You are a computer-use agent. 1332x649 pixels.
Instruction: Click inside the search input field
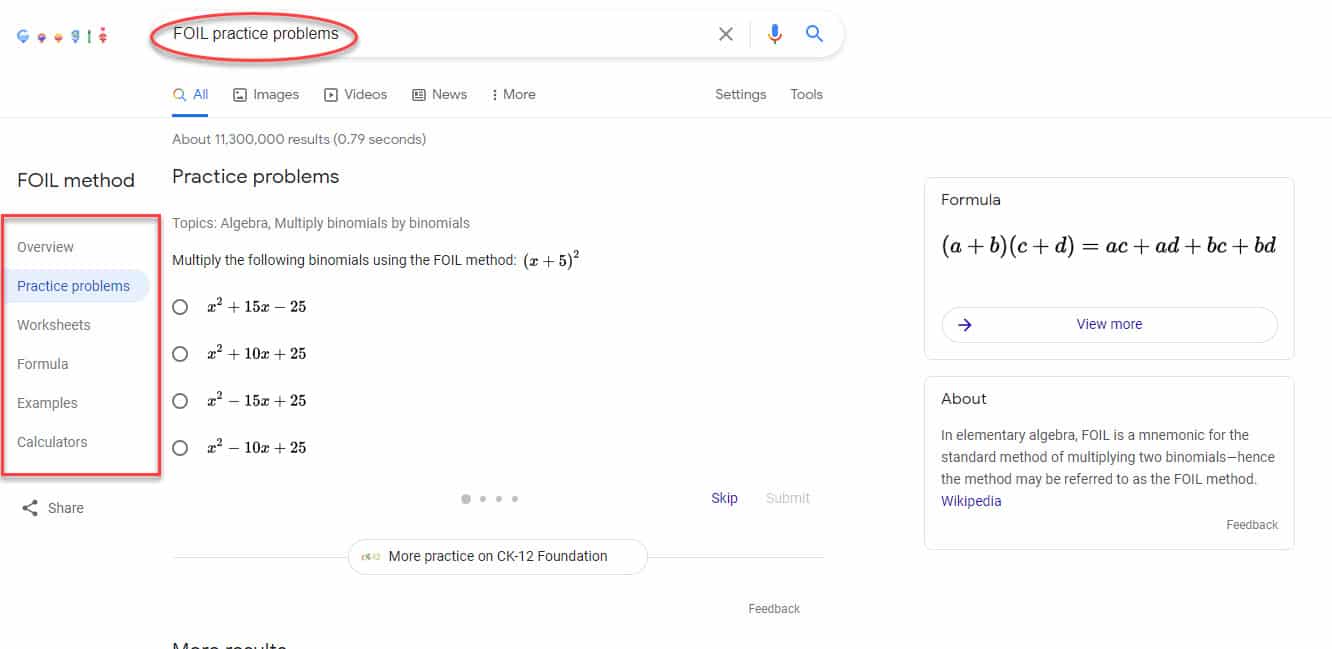(450, 33)
